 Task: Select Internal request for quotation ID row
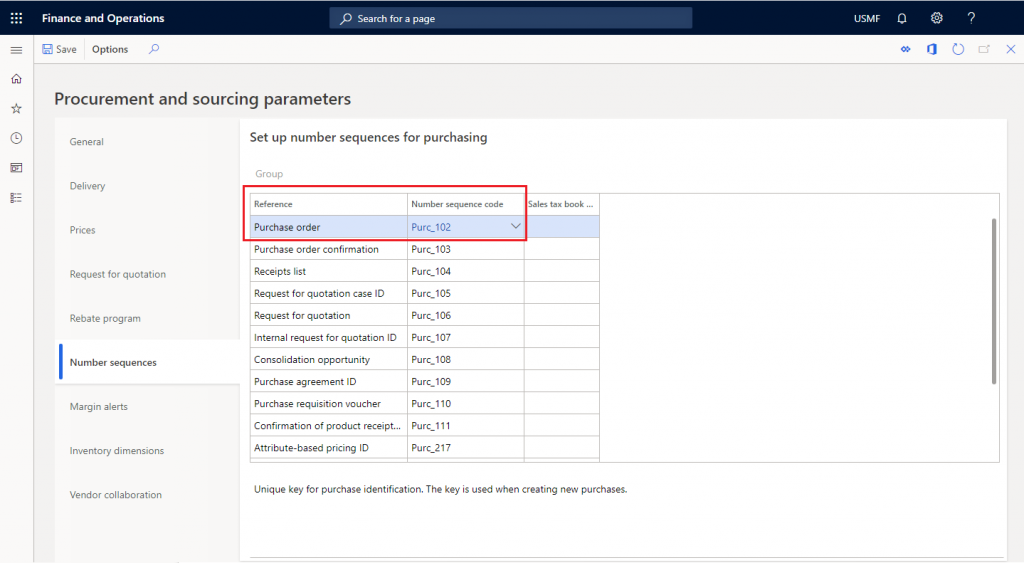[x=424, y=338]
